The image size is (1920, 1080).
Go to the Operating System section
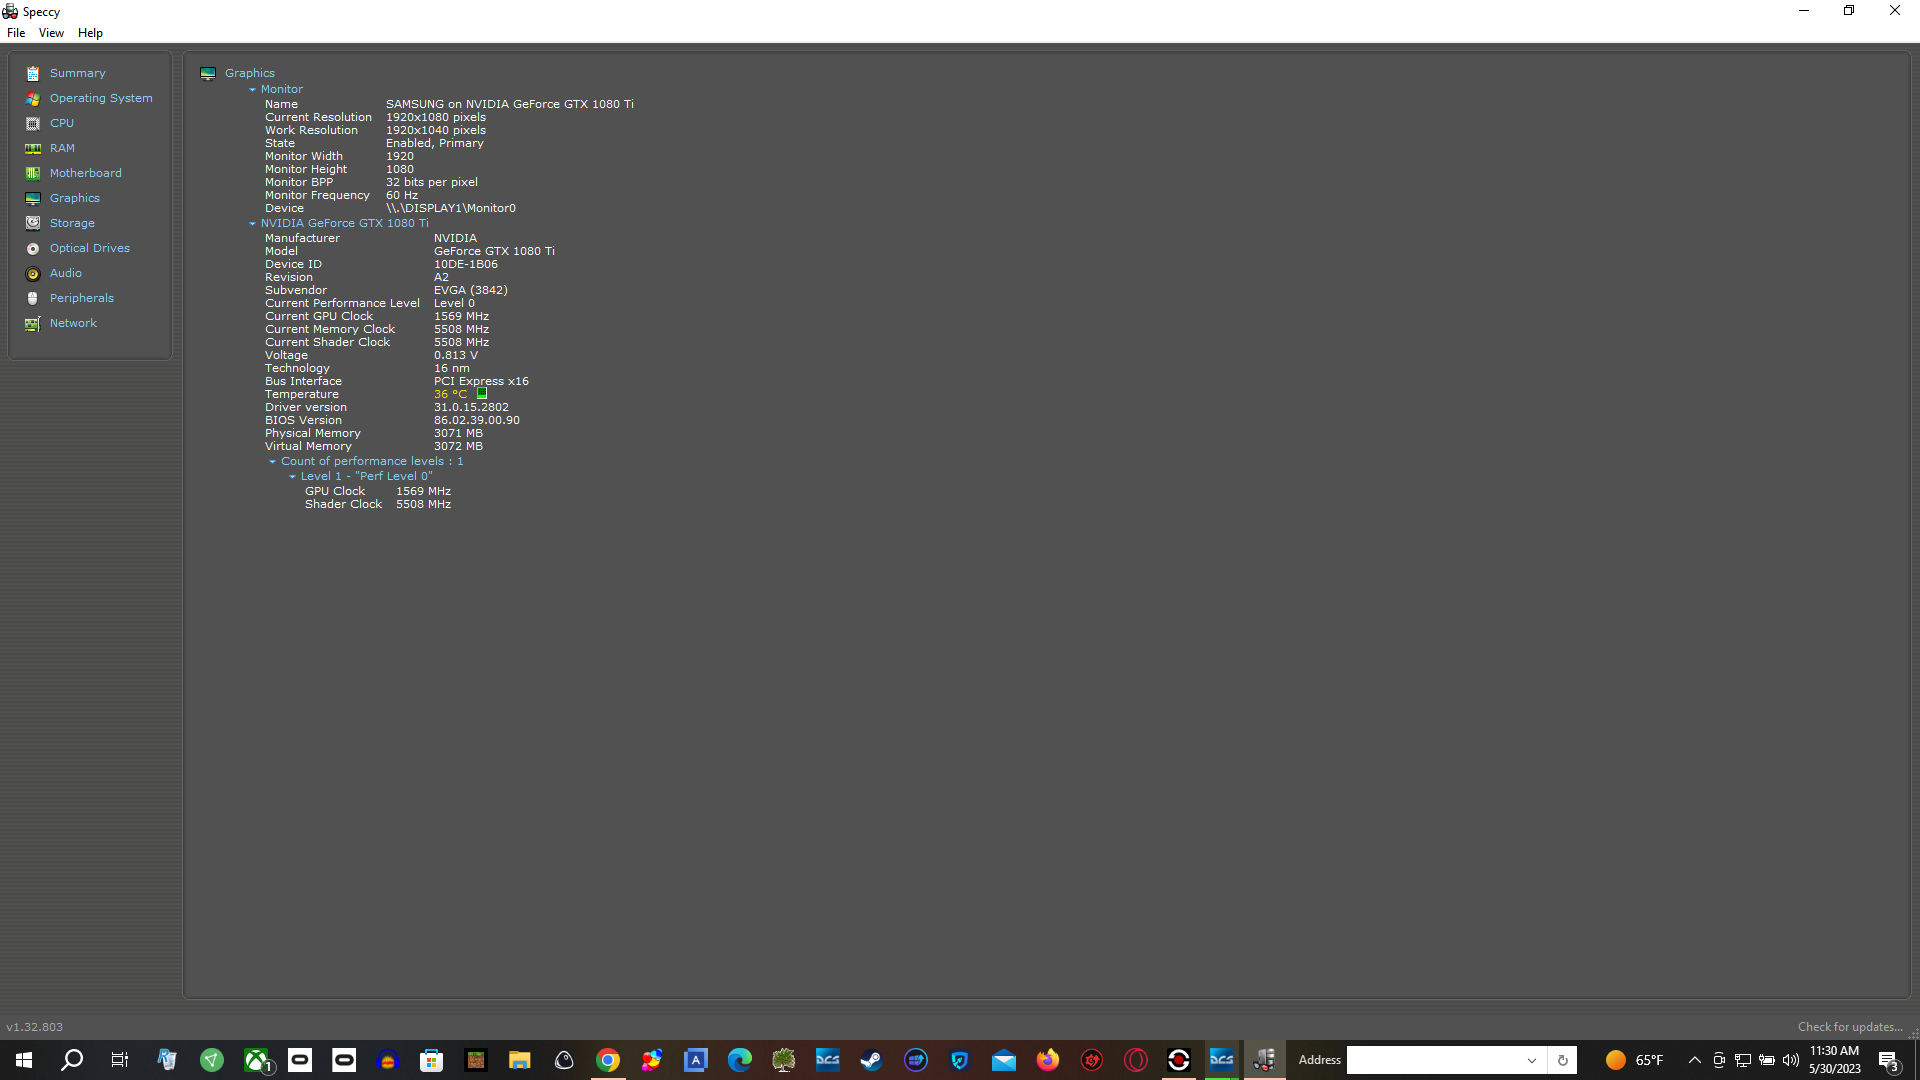click(101, 98)
